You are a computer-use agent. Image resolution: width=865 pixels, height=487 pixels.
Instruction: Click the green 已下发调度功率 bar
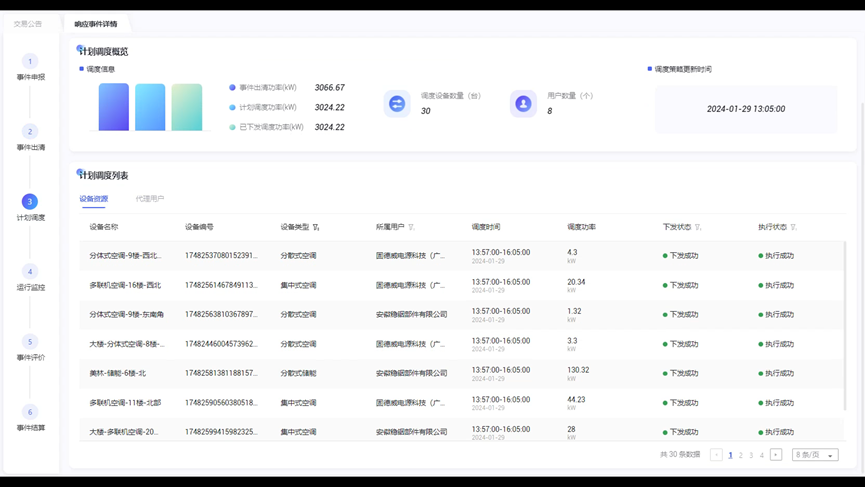pyautogui.click(x=186, y=107)
